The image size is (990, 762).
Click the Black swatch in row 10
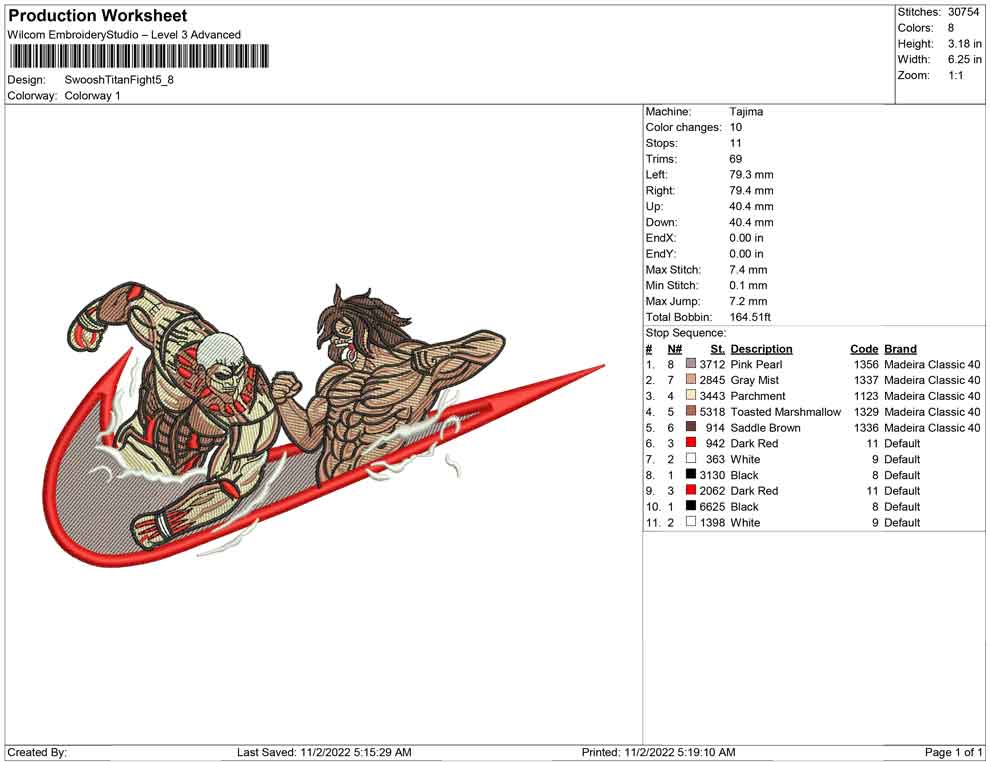pos(691,506)
